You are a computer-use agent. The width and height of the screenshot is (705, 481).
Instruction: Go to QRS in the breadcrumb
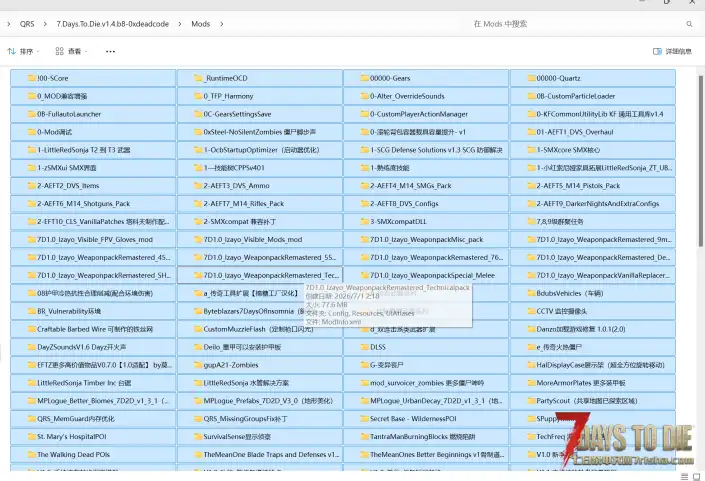click(27, 24)
